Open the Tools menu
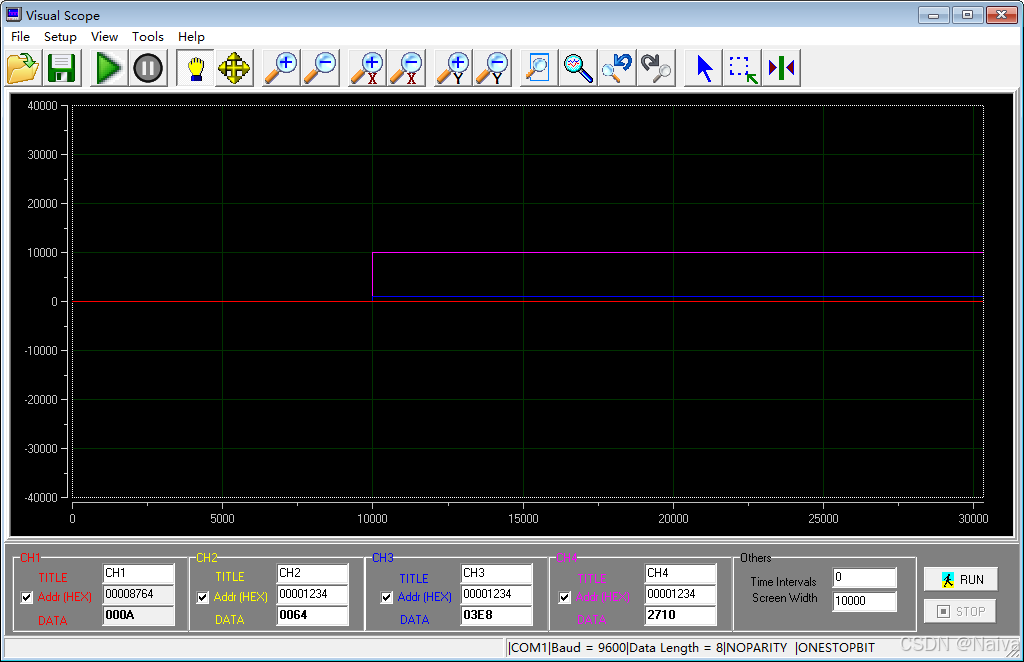The height and width of the screenshot is (662, 1024). pos(148,37)
